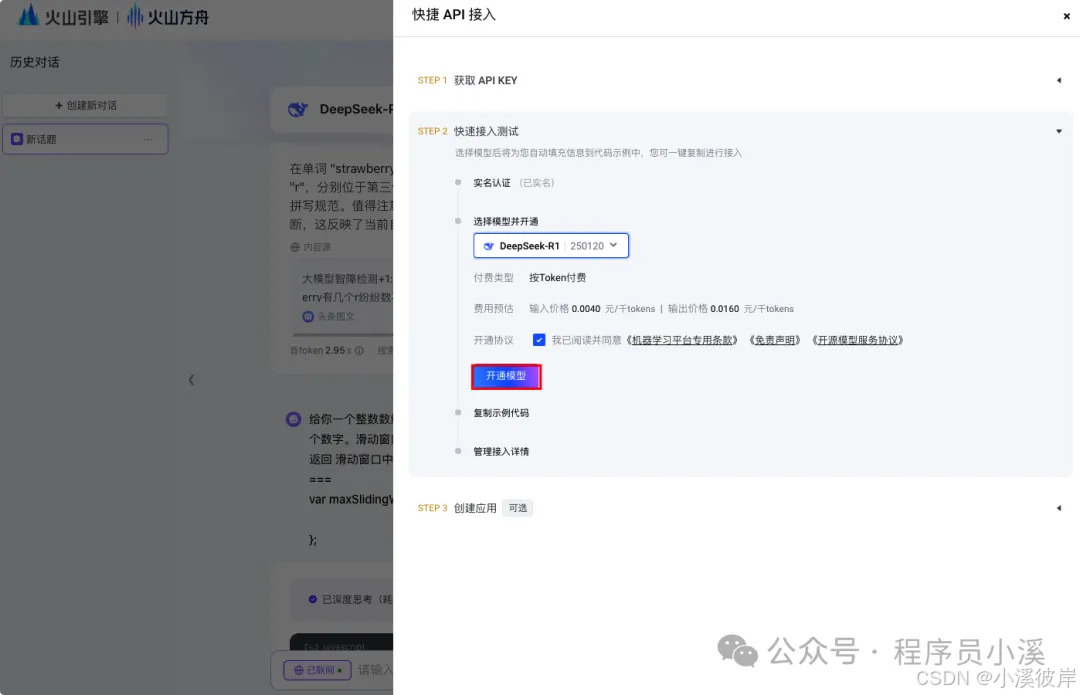Image resolution: width=1080 pixels, height=695 pixels.
Task: Click the info icon next to 首token 2.95 s
Action: [359, 351]
